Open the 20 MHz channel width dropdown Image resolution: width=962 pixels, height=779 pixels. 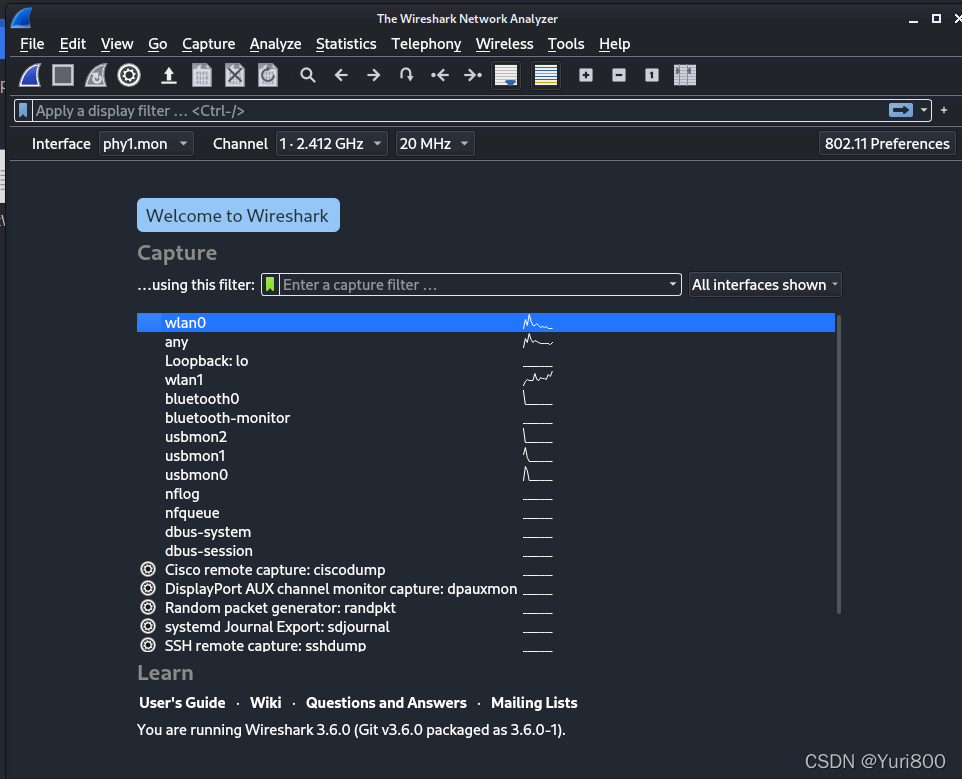pos(435,144)
